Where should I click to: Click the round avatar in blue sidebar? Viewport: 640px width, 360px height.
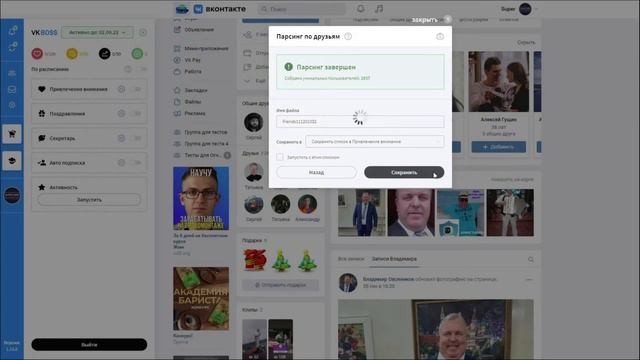tap(12, 196)
